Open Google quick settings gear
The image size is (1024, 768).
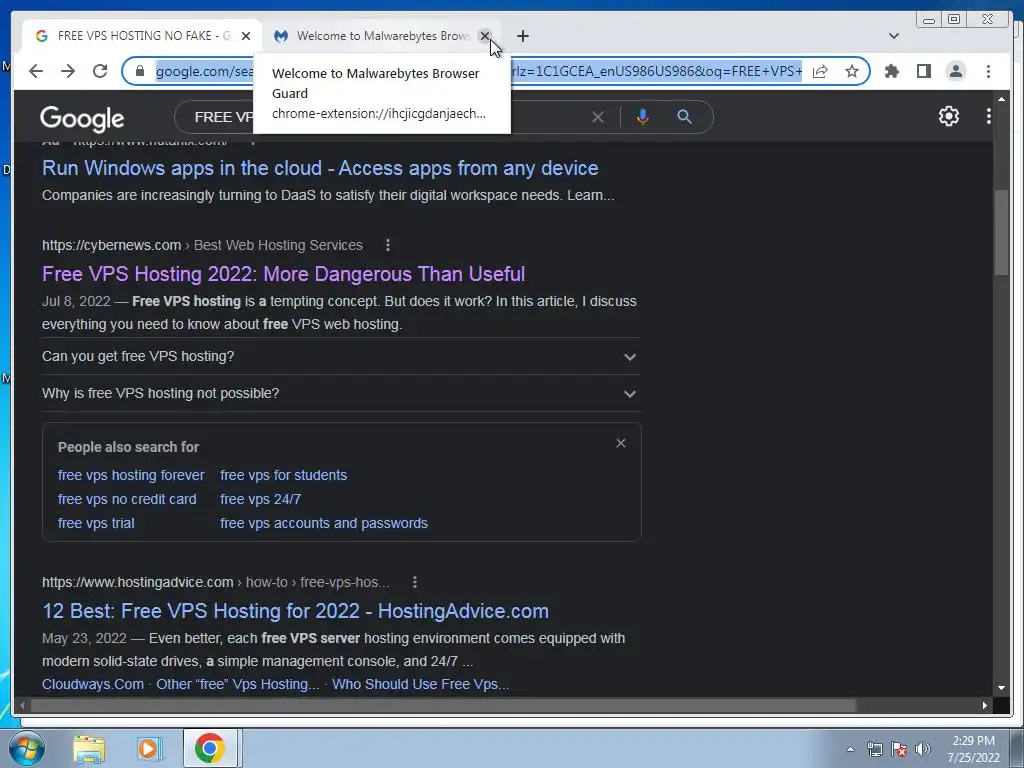point(948,116)
